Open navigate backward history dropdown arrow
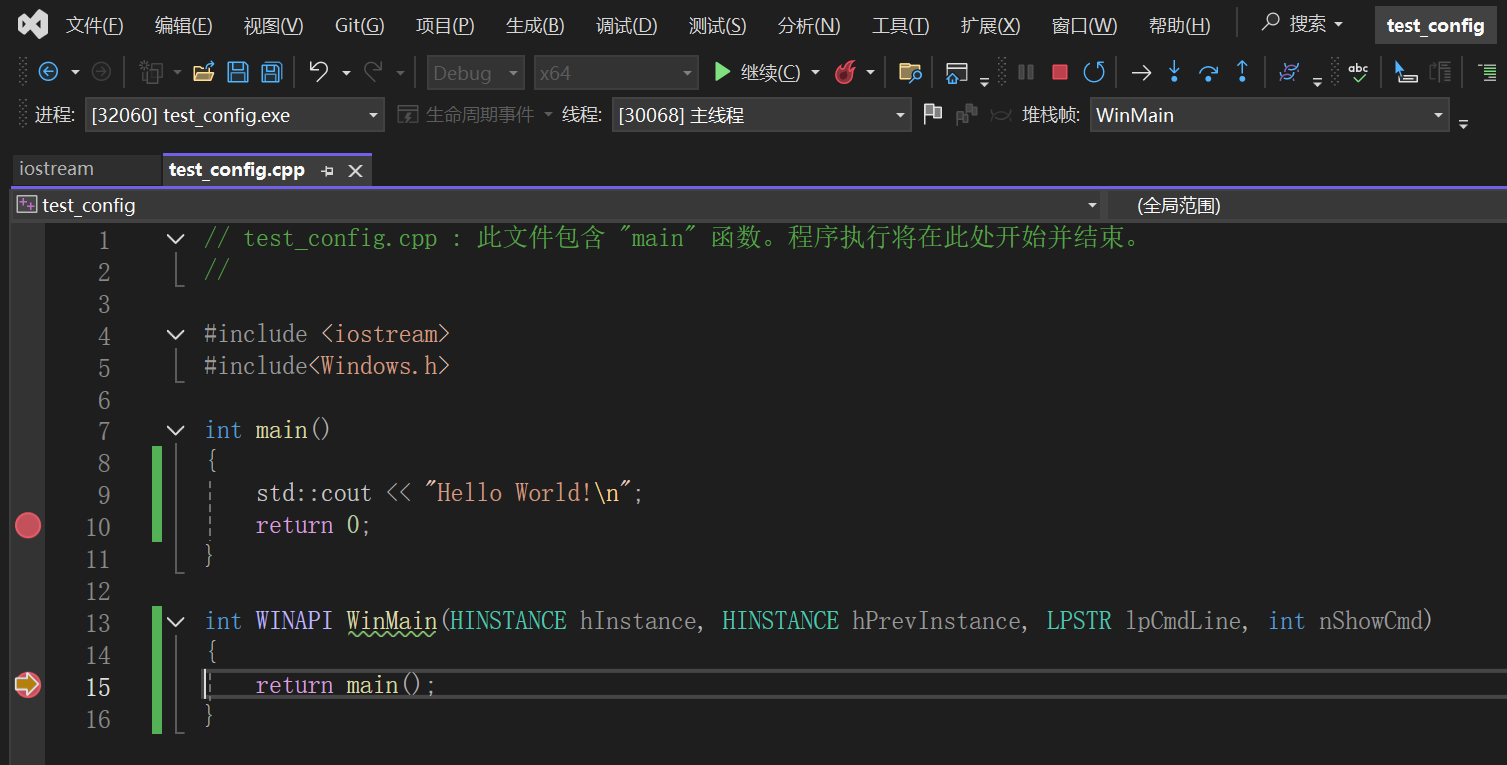The height and width of the screenshot is (765, 1507). pos(75,72)
